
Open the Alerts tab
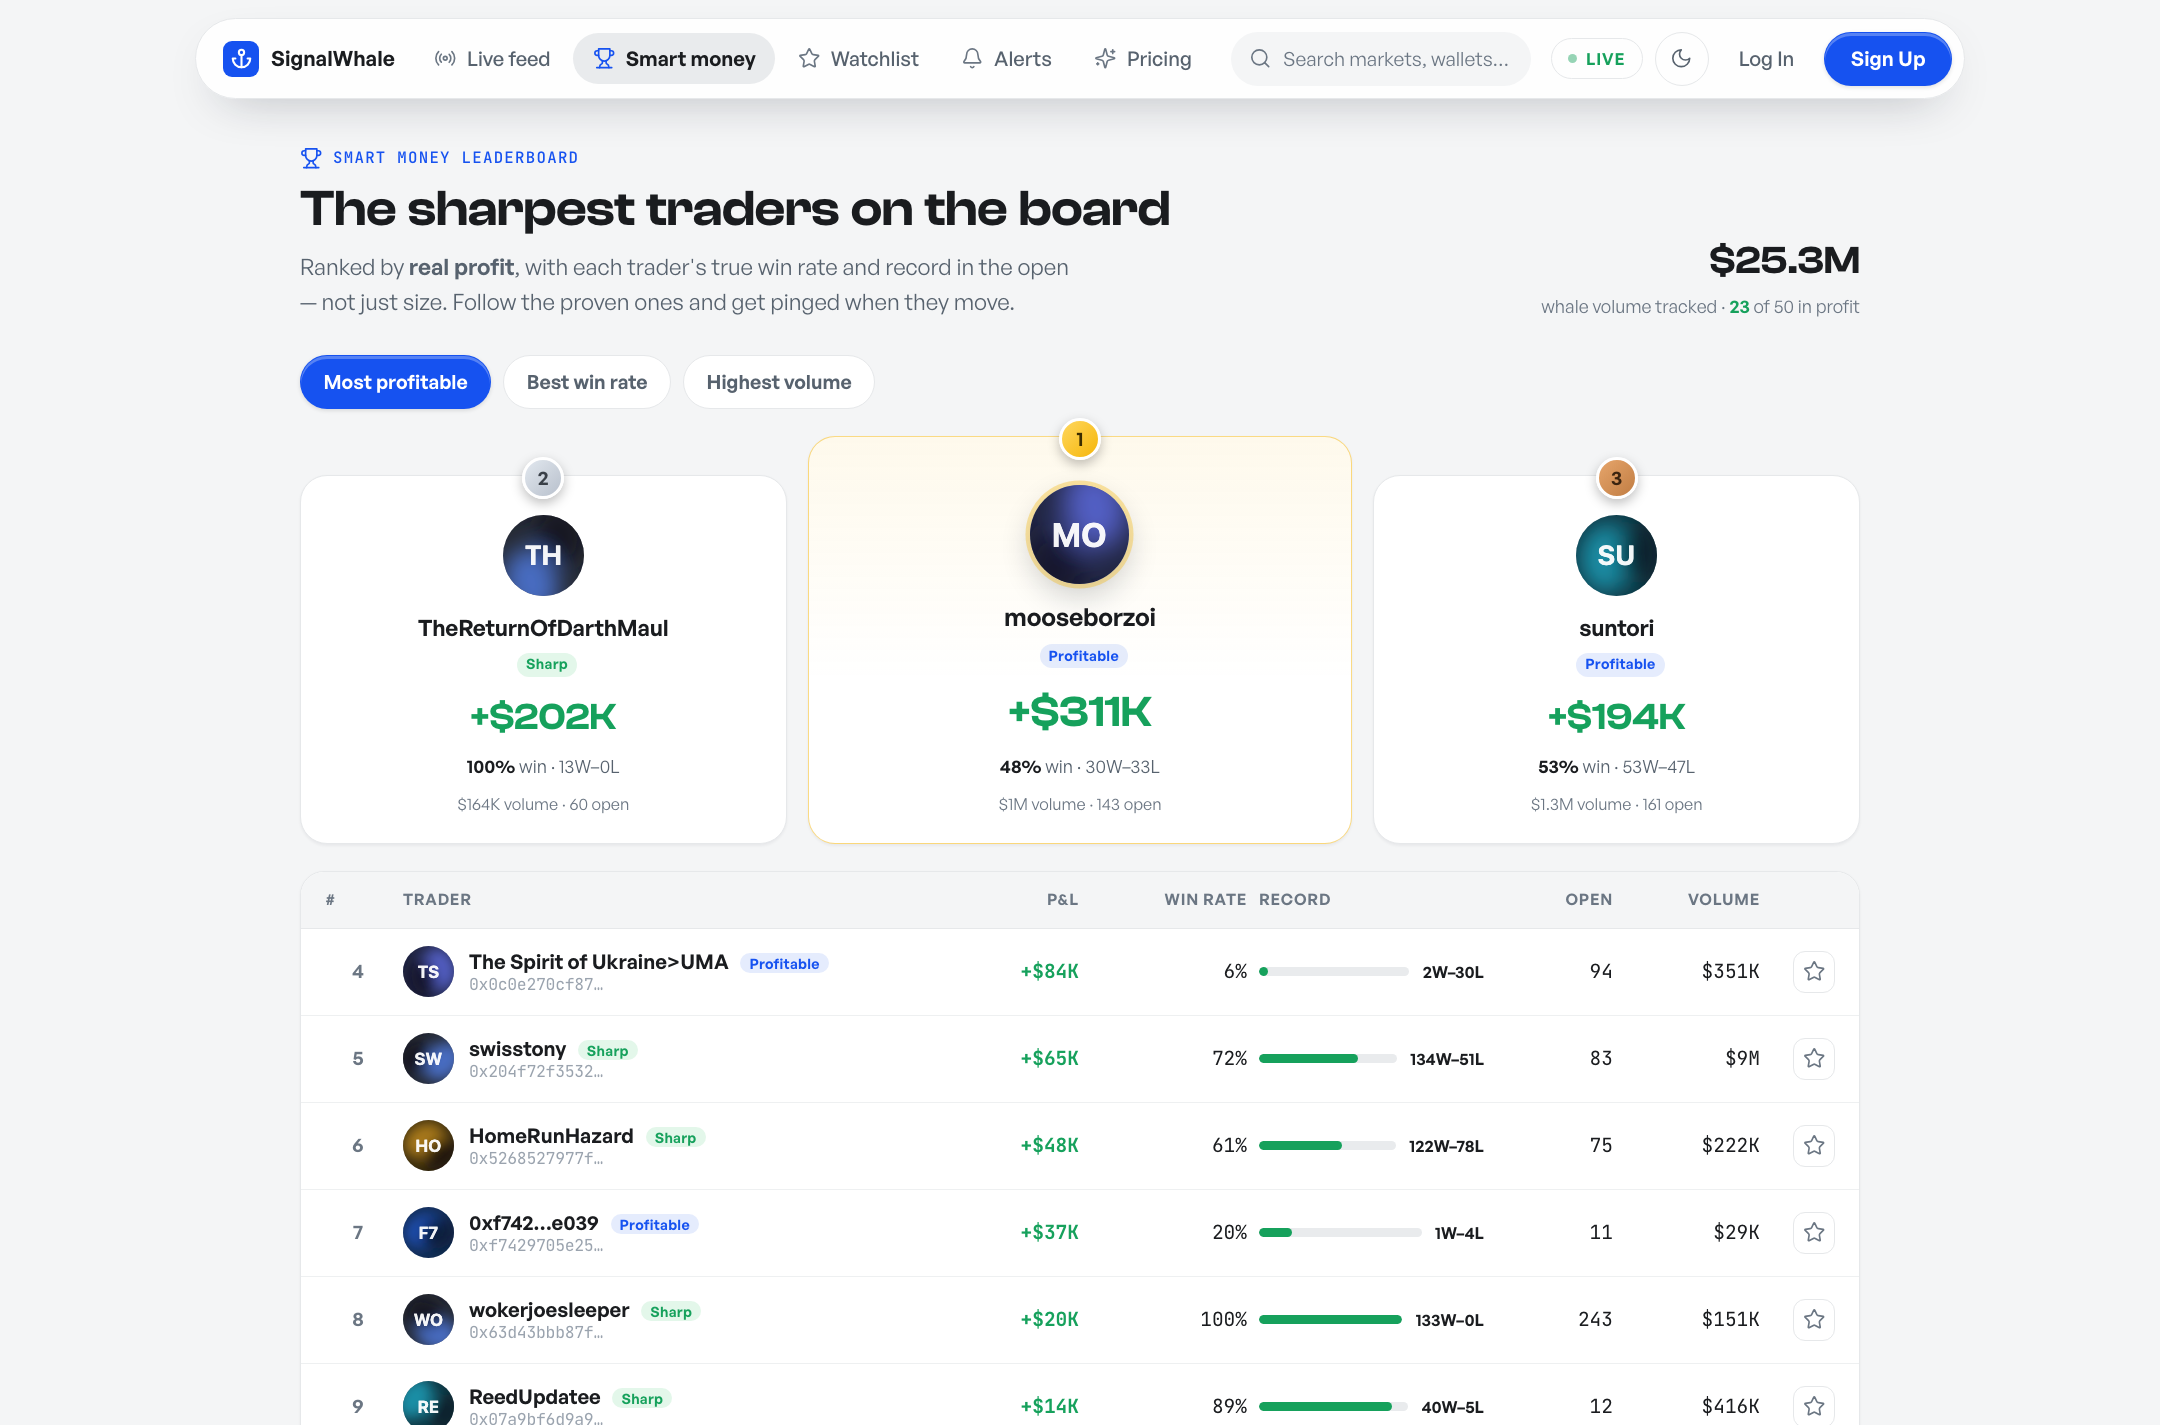click(1006, 59)
